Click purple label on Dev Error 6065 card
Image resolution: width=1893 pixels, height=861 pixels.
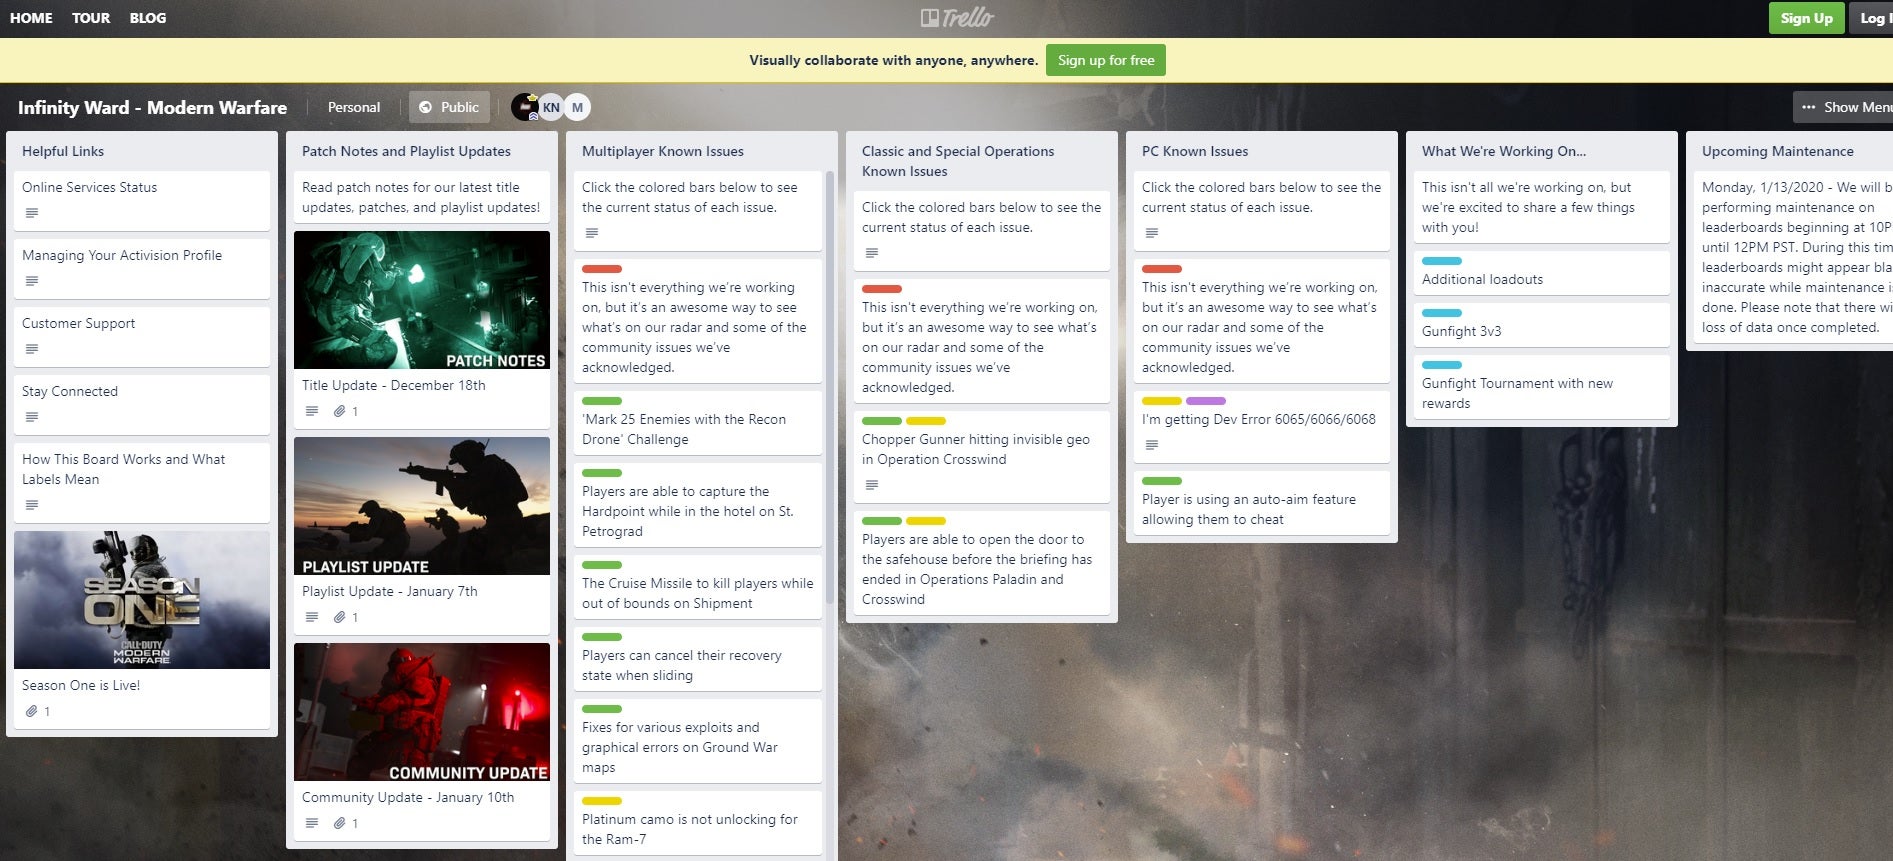point(1206,401)
